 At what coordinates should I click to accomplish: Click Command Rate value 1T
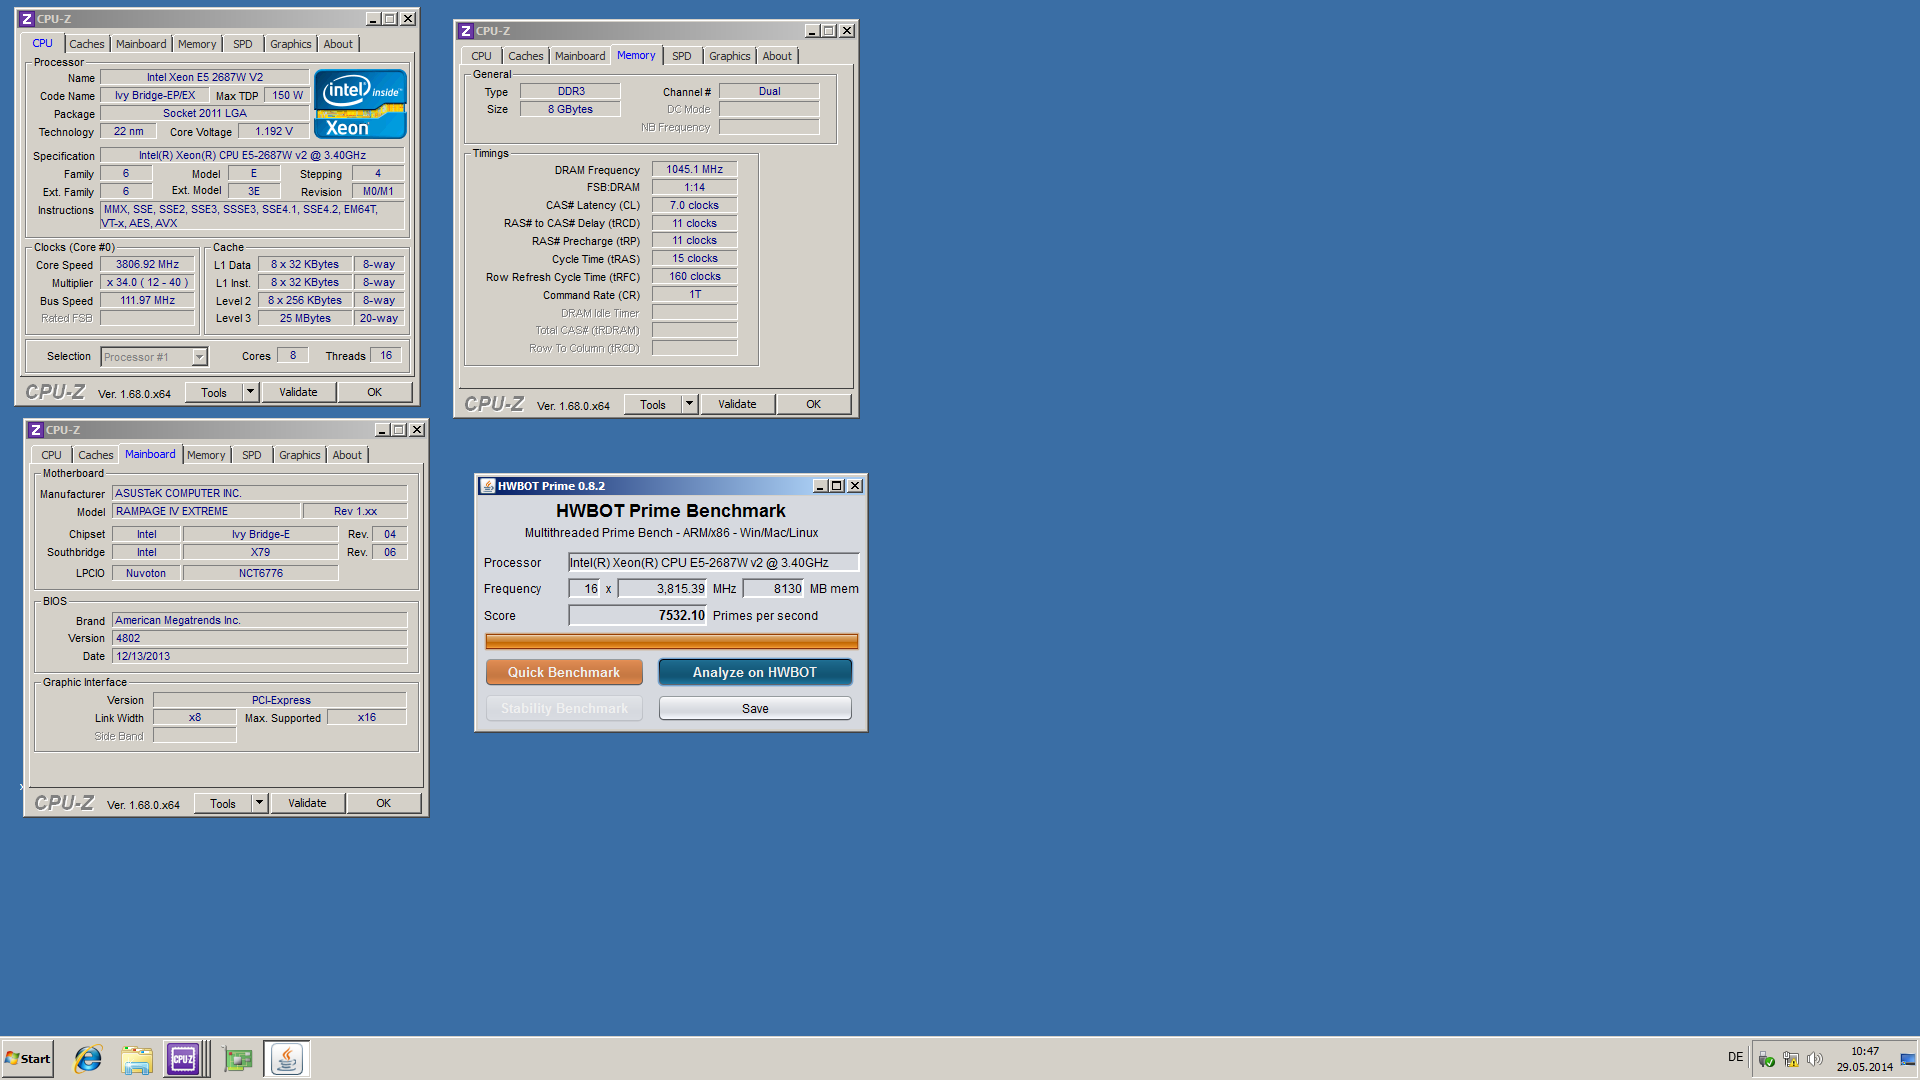694,295
